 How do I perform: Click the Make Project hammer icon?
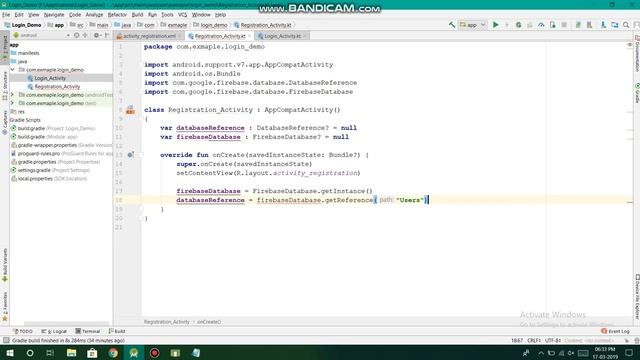tap(452, 25)
